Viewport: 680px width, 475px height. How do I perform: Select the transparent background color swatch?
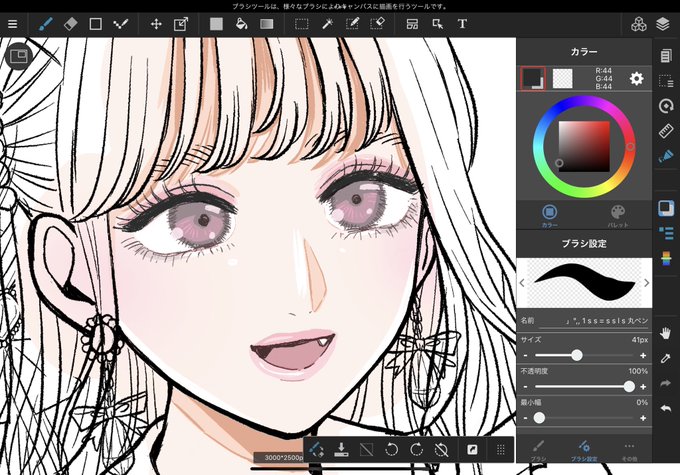(x=562, y=79)
